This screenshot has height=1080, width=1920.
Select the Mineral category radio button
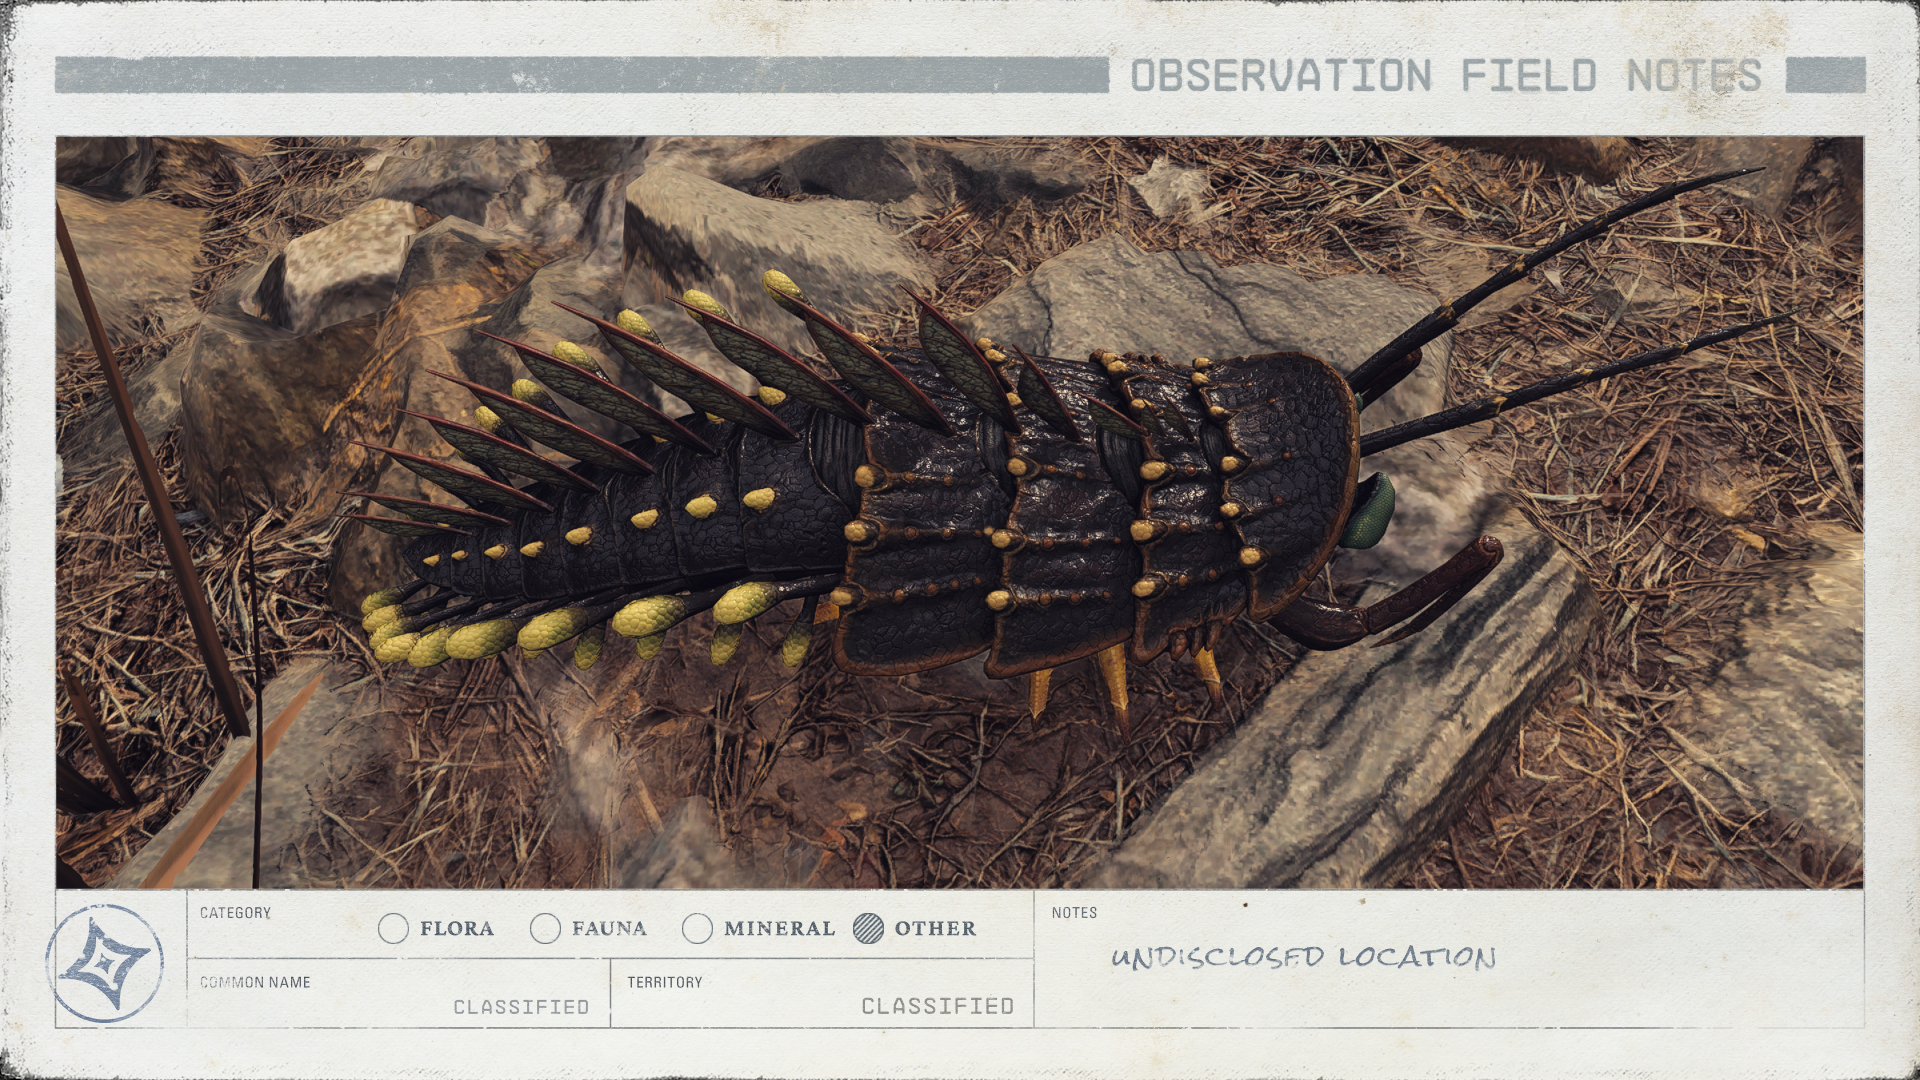(697, 929)
